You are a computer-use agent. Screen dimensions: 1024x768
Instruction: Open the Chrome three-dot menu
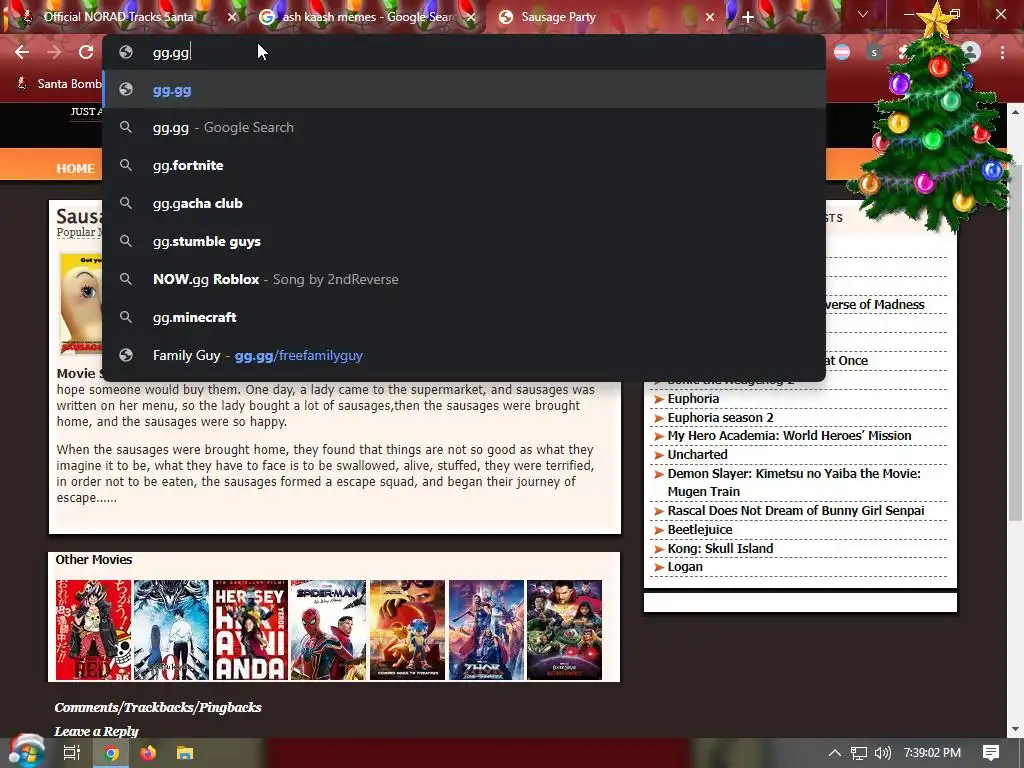(1002, 52)
